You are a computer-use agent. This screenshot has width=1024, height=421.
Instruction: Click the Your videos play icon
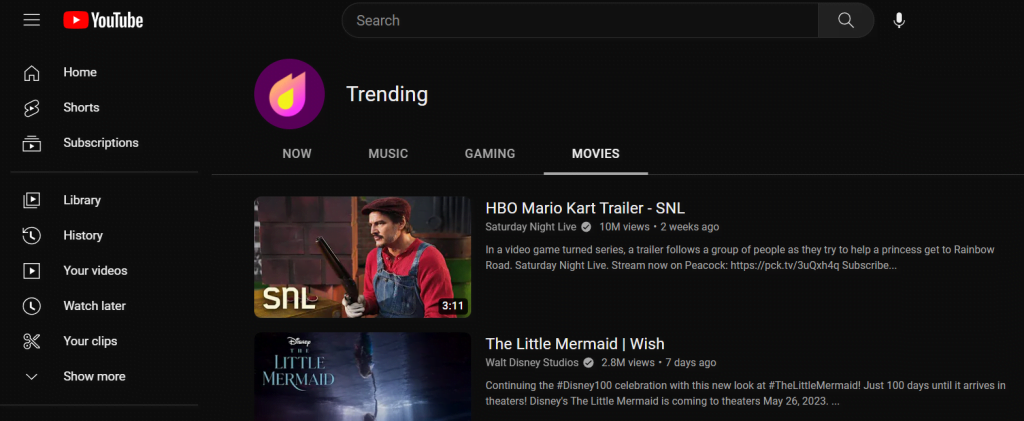click(x=31, y=271)
